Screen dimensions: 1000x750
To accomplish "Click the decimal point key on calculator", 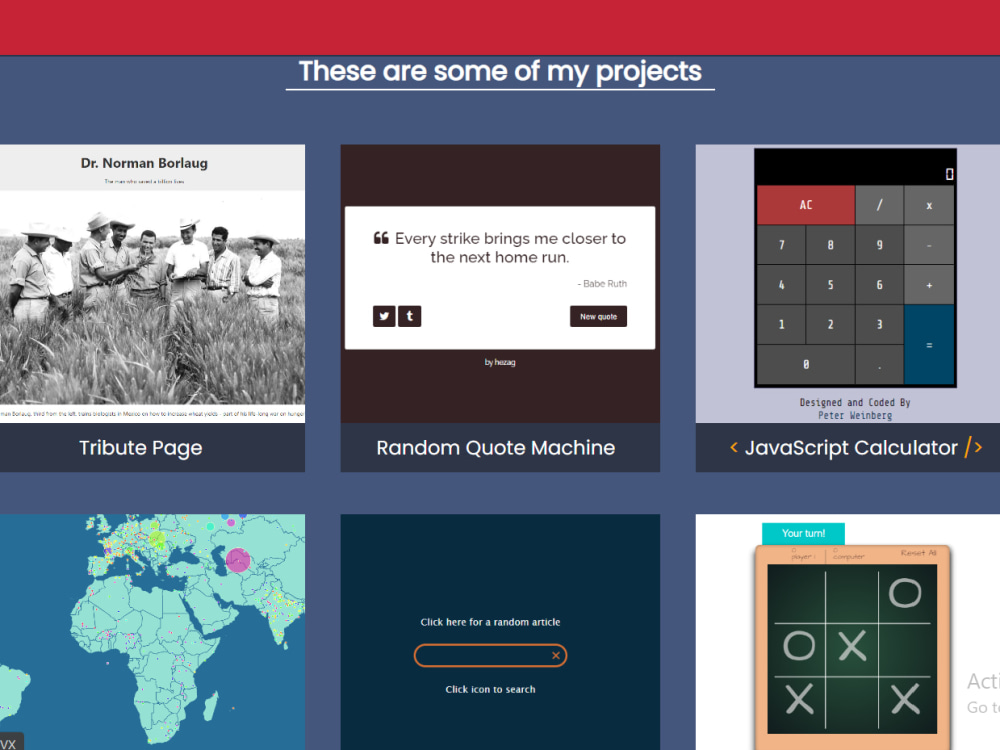I will pyautogui.click(x=879, y=365).
